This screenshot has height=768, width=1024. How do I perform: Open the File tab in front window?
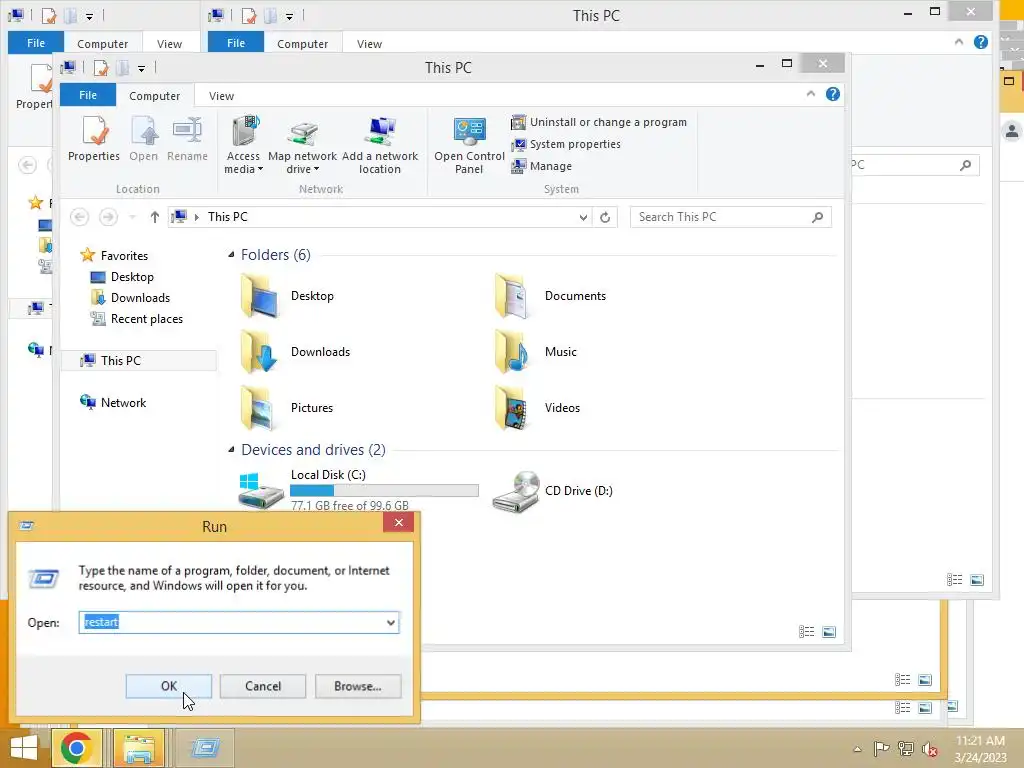[x=88, y=95]
